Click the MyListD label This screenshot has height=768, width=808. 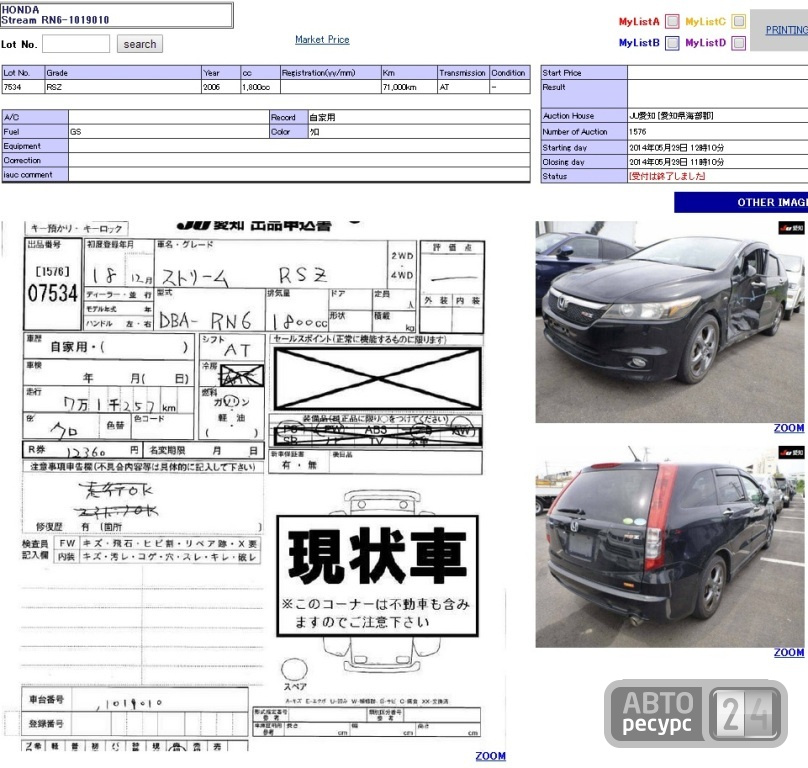coord(705,43)
